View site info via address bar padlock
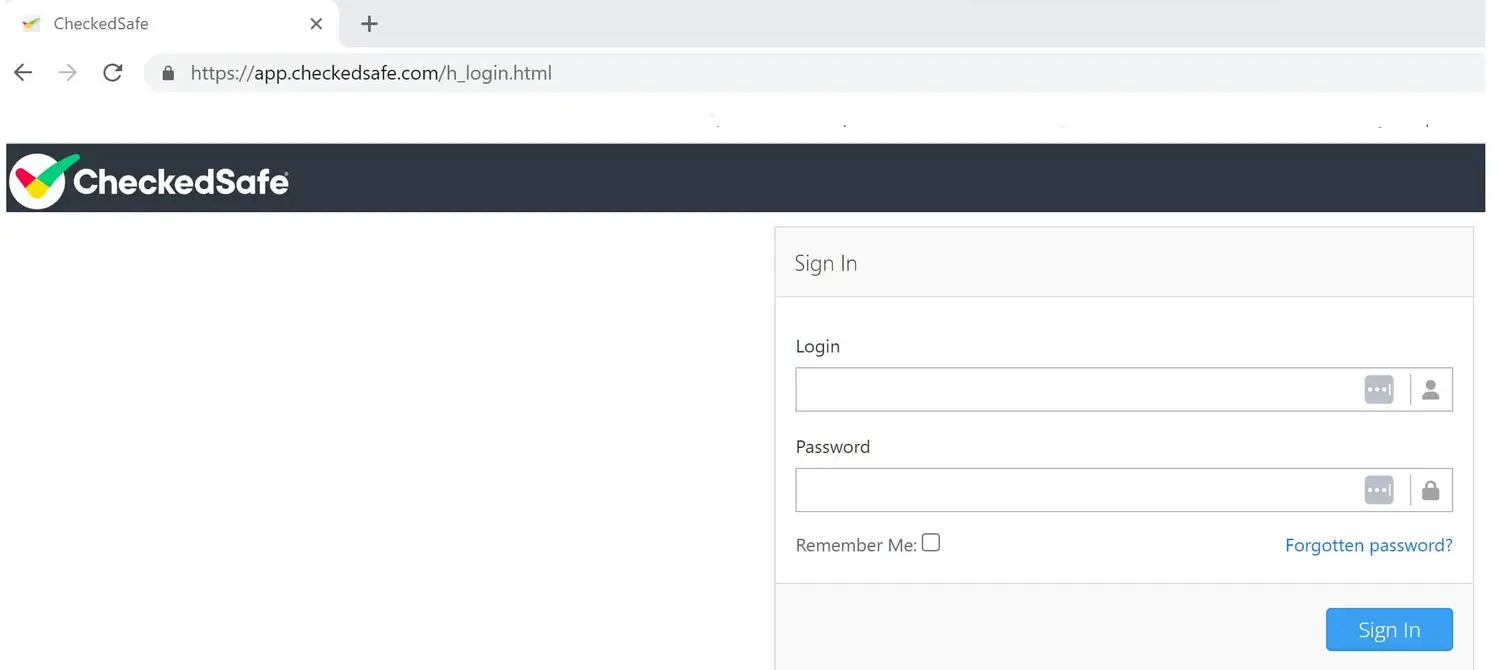The width and height of the screenshot is (1500, 670). (168, 73)
